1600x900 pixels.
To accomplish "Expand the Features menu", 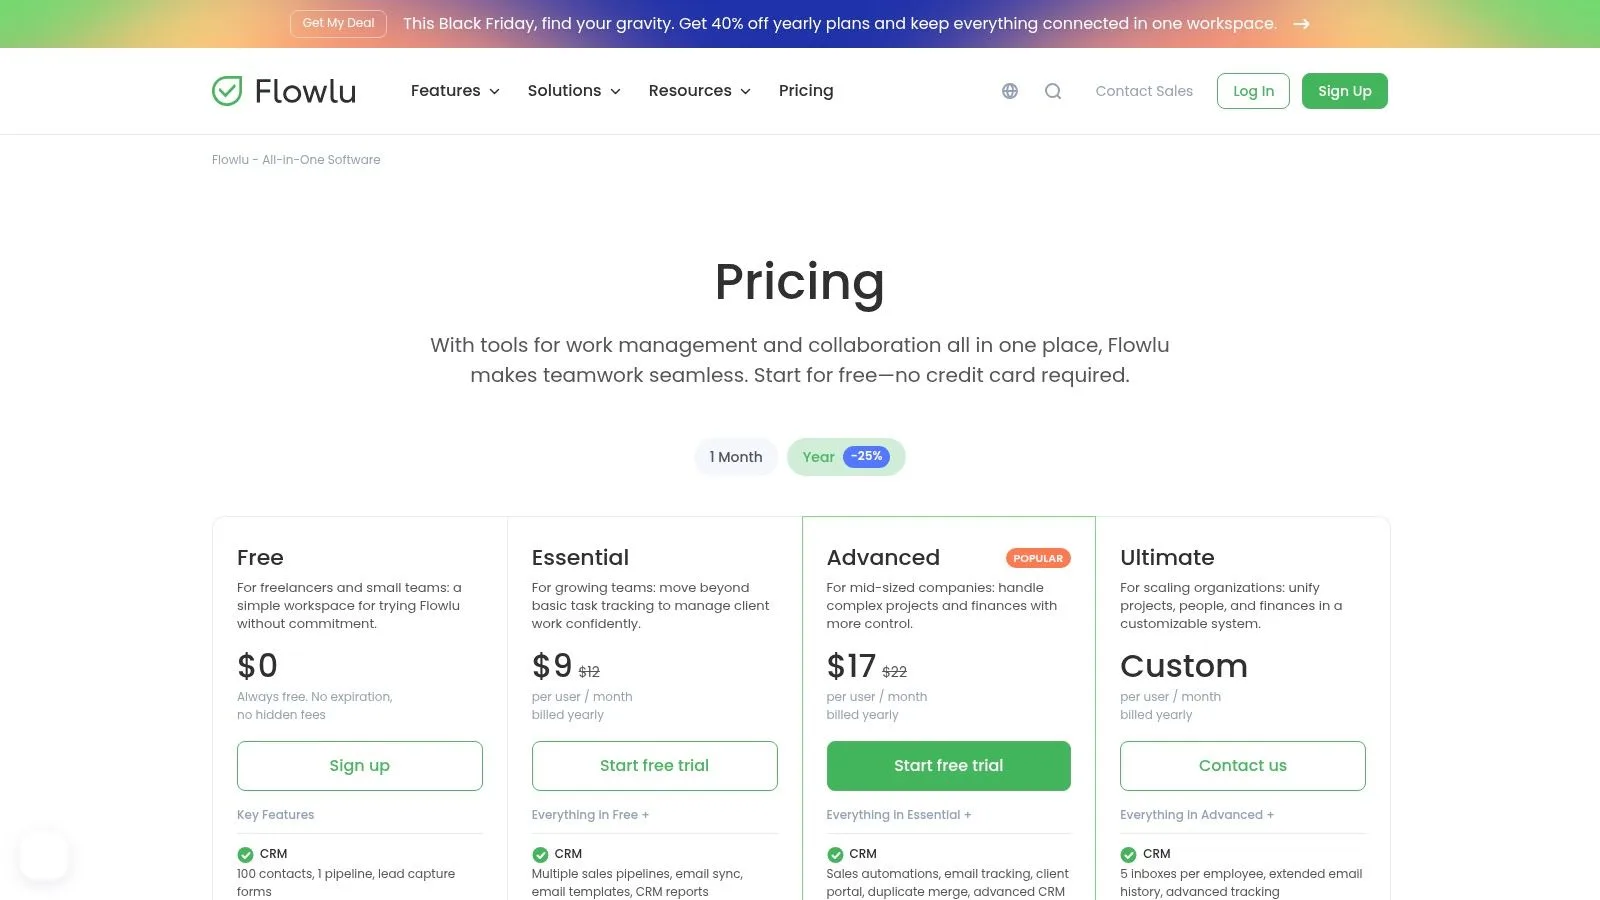I will click(455, 91).
